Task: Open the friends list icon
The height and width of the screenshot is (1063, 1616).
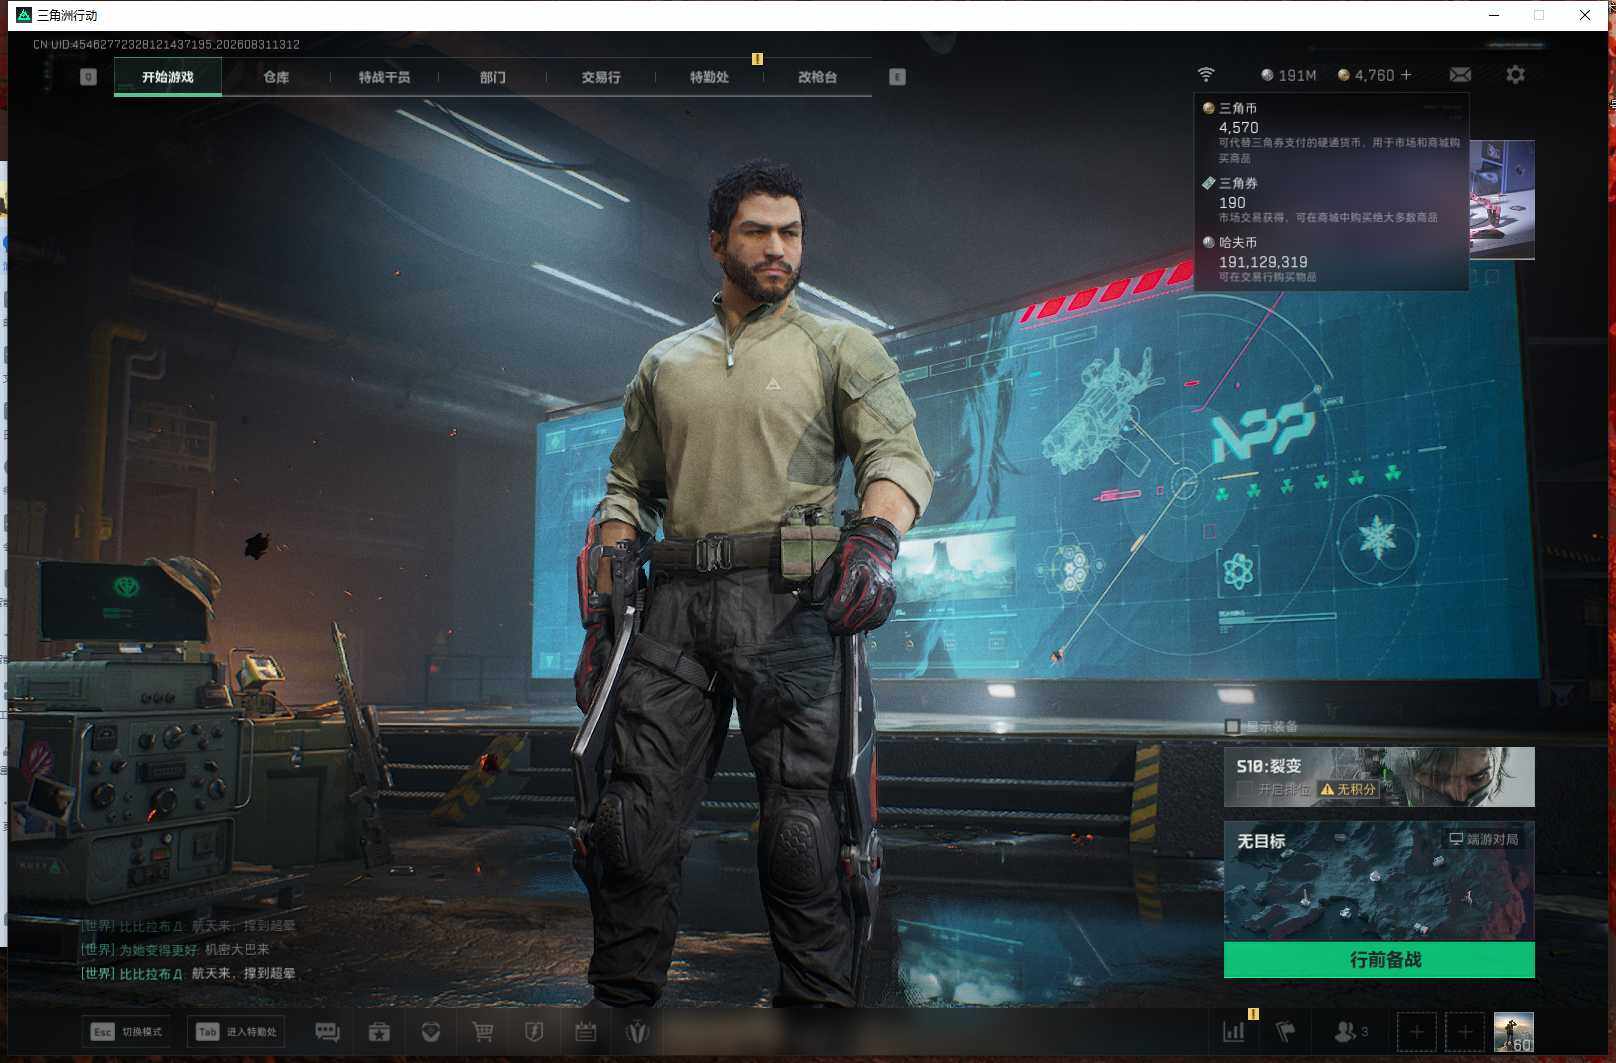Action: tap(1351, 1032)
